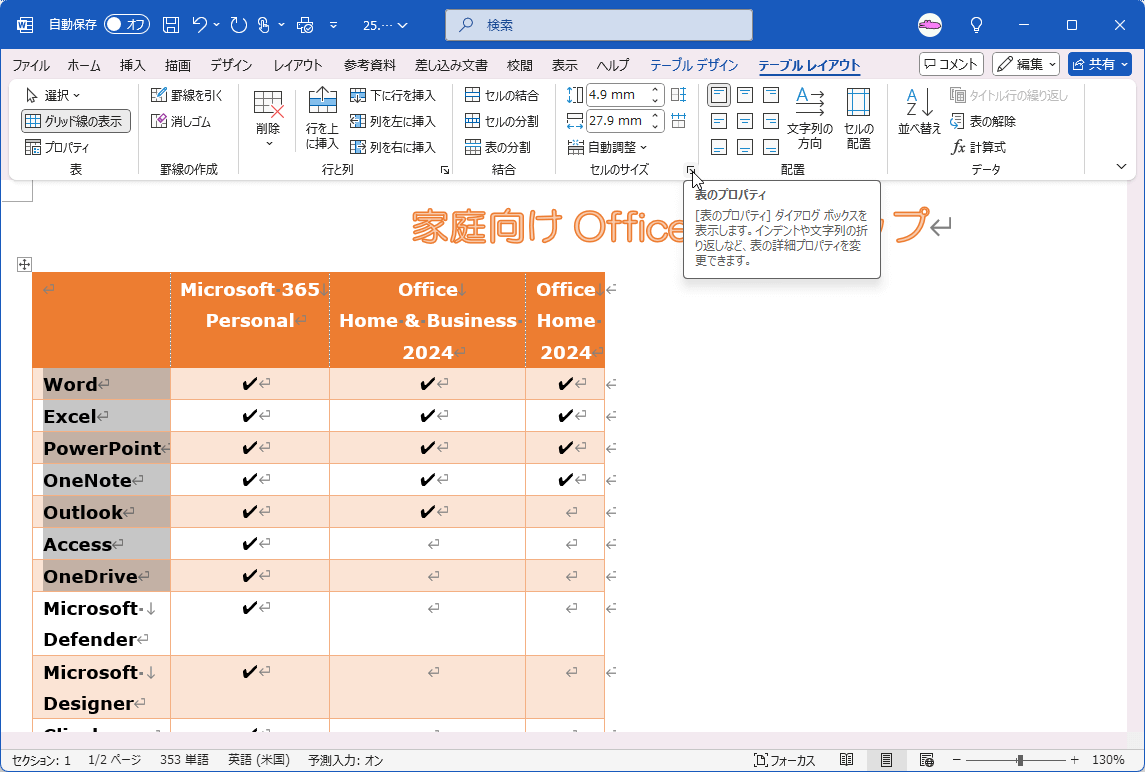The height and width of the screenshot is (772, 1145).
Task: Insert a row above with 行を上に挿入
Action: click(x=322, y=119)
